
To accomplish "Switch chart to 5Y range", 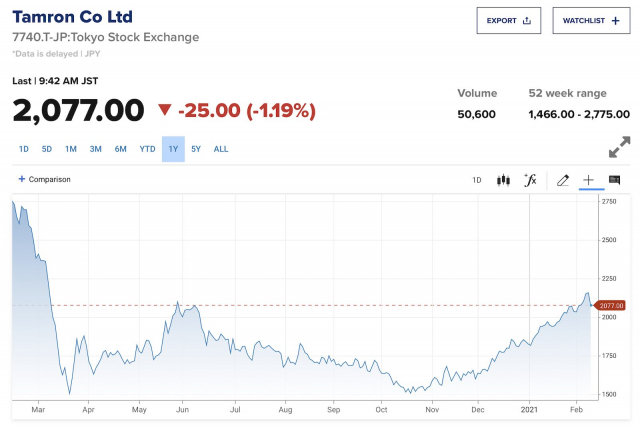I will (x=196, y=149).
